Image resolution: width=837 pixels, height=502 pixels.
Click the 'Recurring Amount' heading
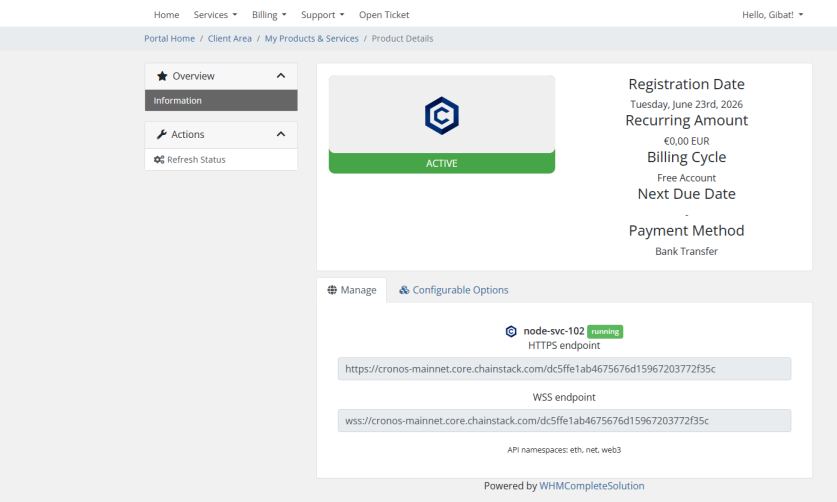pos(686,121)
